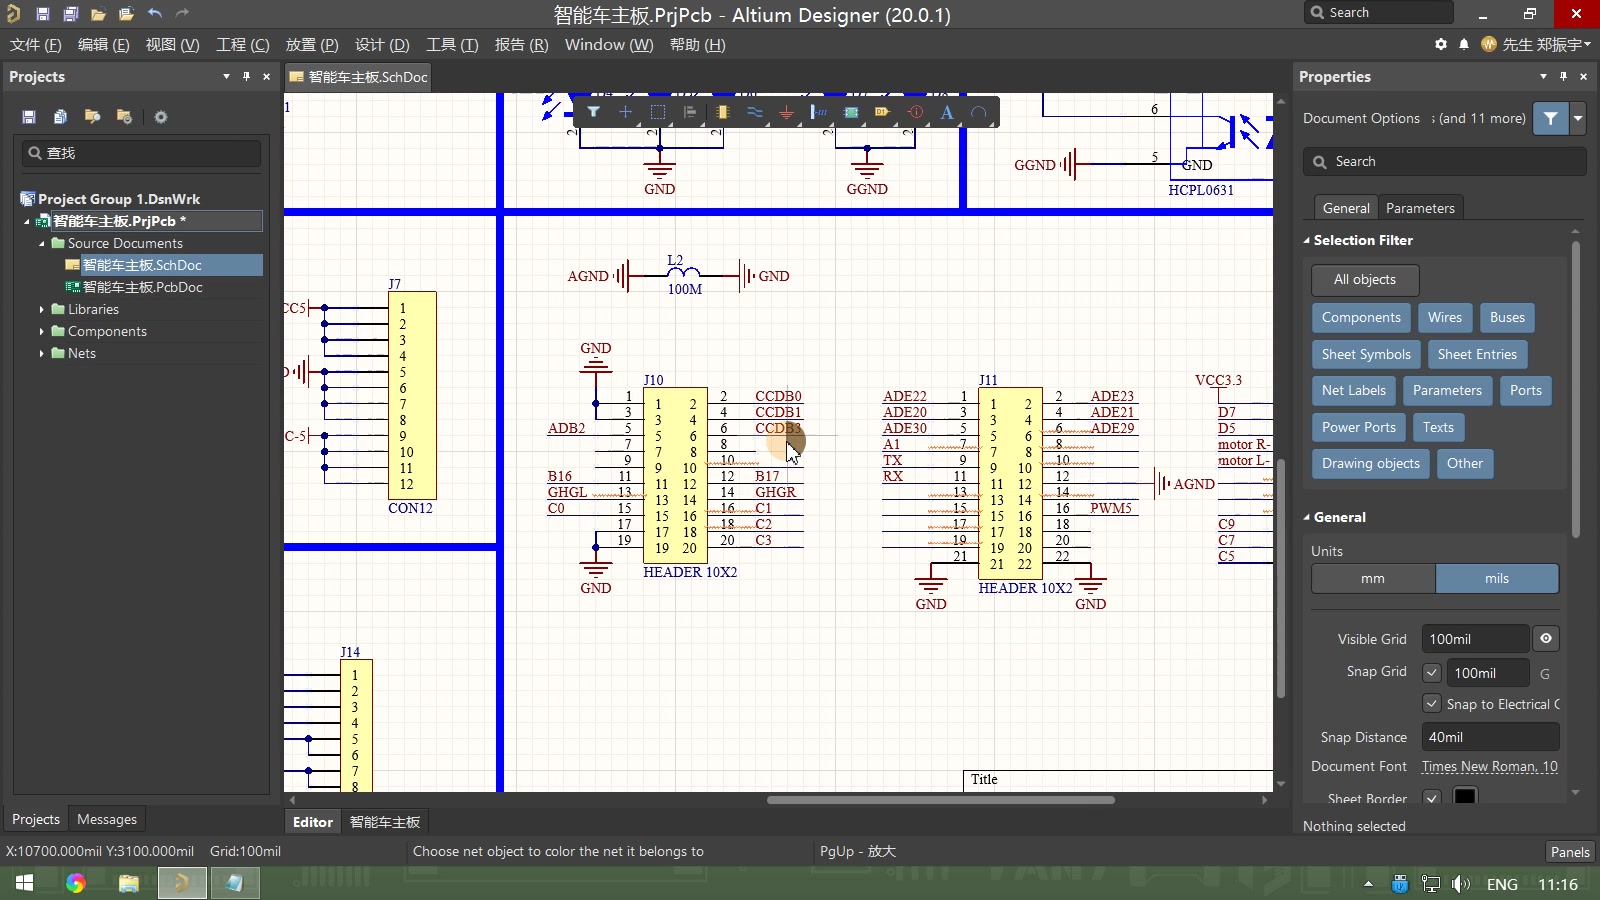Open the Align objects tool
Viewport: 1600px width, 900px height.
click(690, 112)
